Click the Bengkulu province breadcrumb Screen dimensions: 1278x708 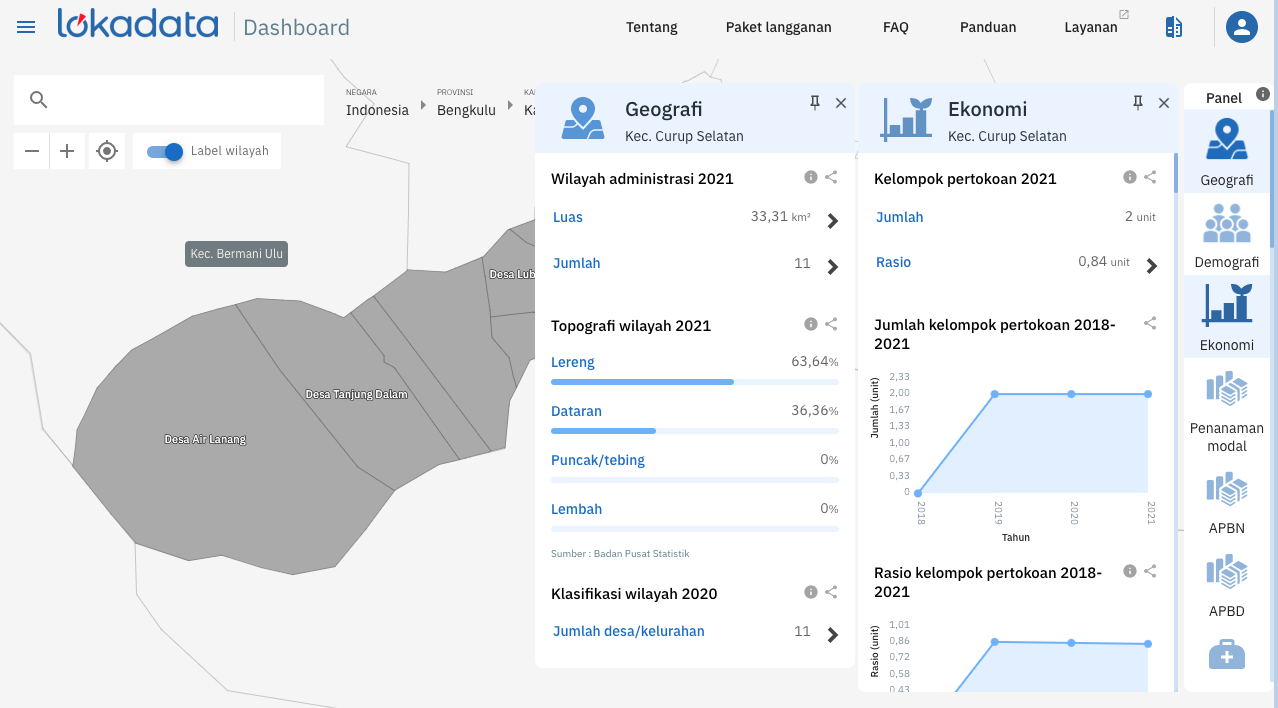pos(466,110)
